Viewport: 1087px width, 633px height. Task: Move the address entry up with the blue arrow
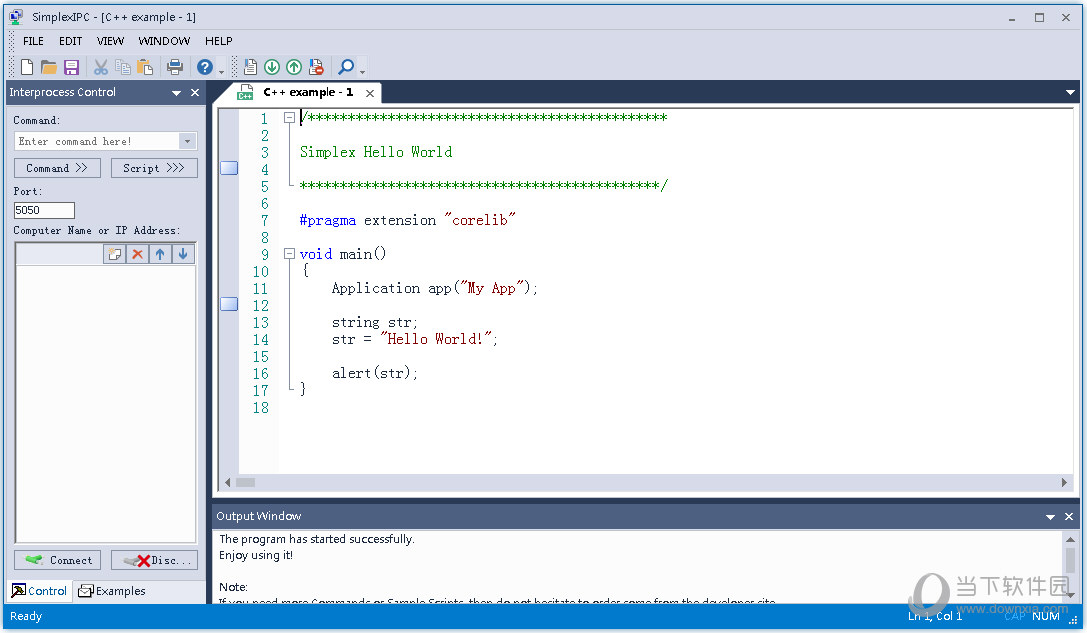(x=160, y=254)
